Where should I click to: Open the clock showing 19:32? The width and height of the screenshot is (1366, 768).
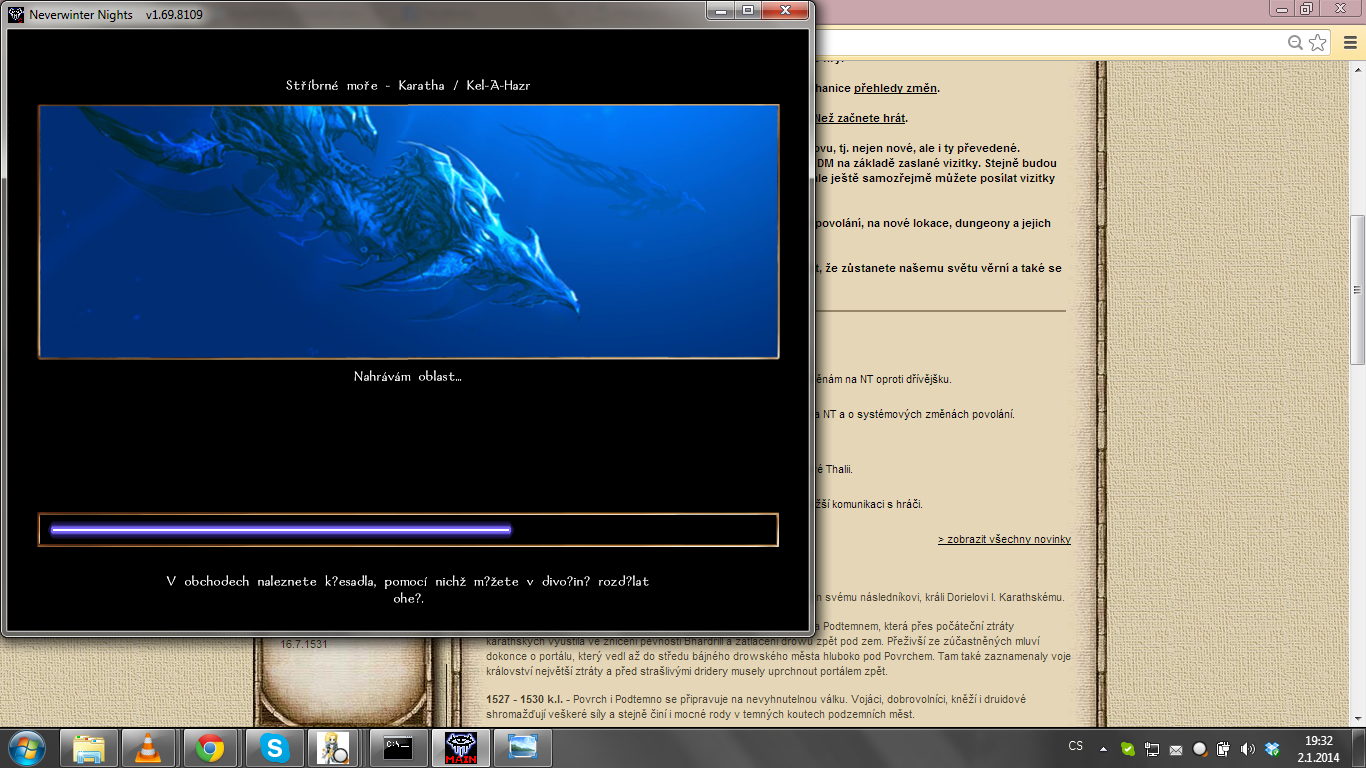point(1320,748)
